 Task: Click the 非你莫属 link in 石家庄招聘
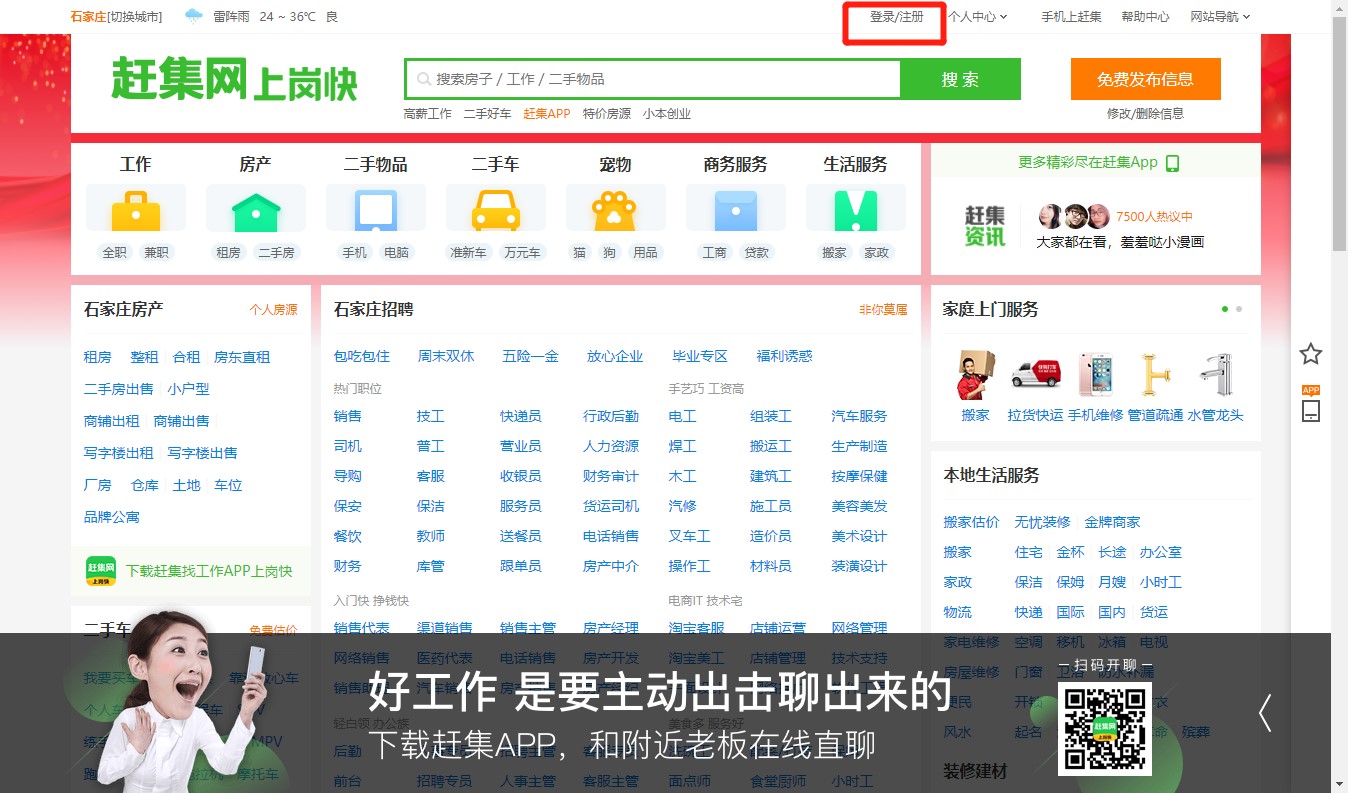[x=883, y=310]
